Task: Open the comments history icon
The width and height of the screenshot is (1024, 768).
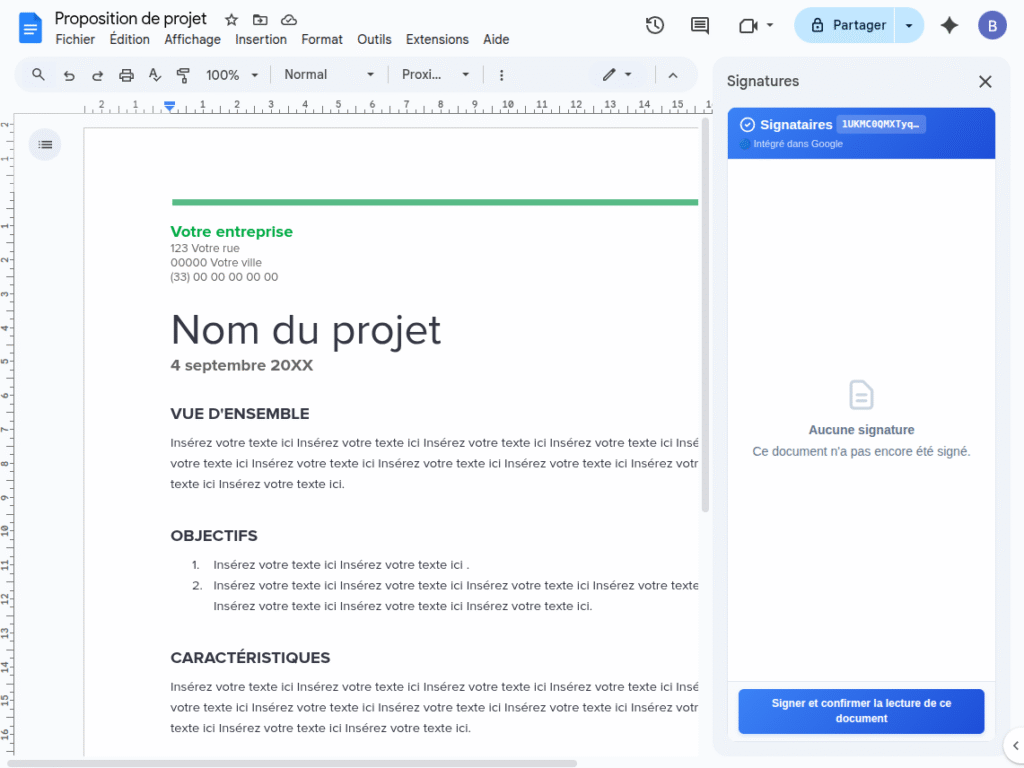Action: point(700,25)
